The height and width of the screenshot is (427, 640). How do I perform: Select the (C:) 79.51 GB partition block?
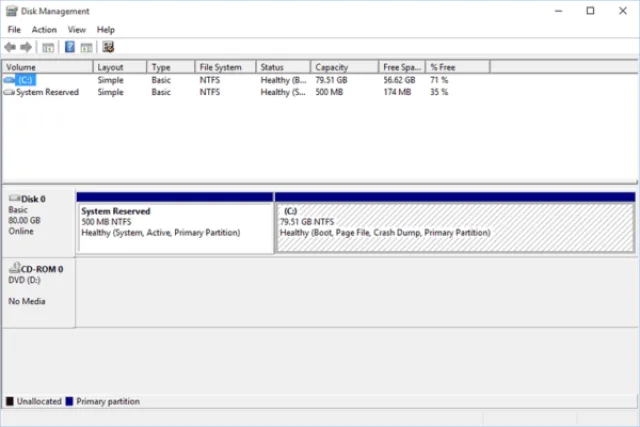point(455,223)
